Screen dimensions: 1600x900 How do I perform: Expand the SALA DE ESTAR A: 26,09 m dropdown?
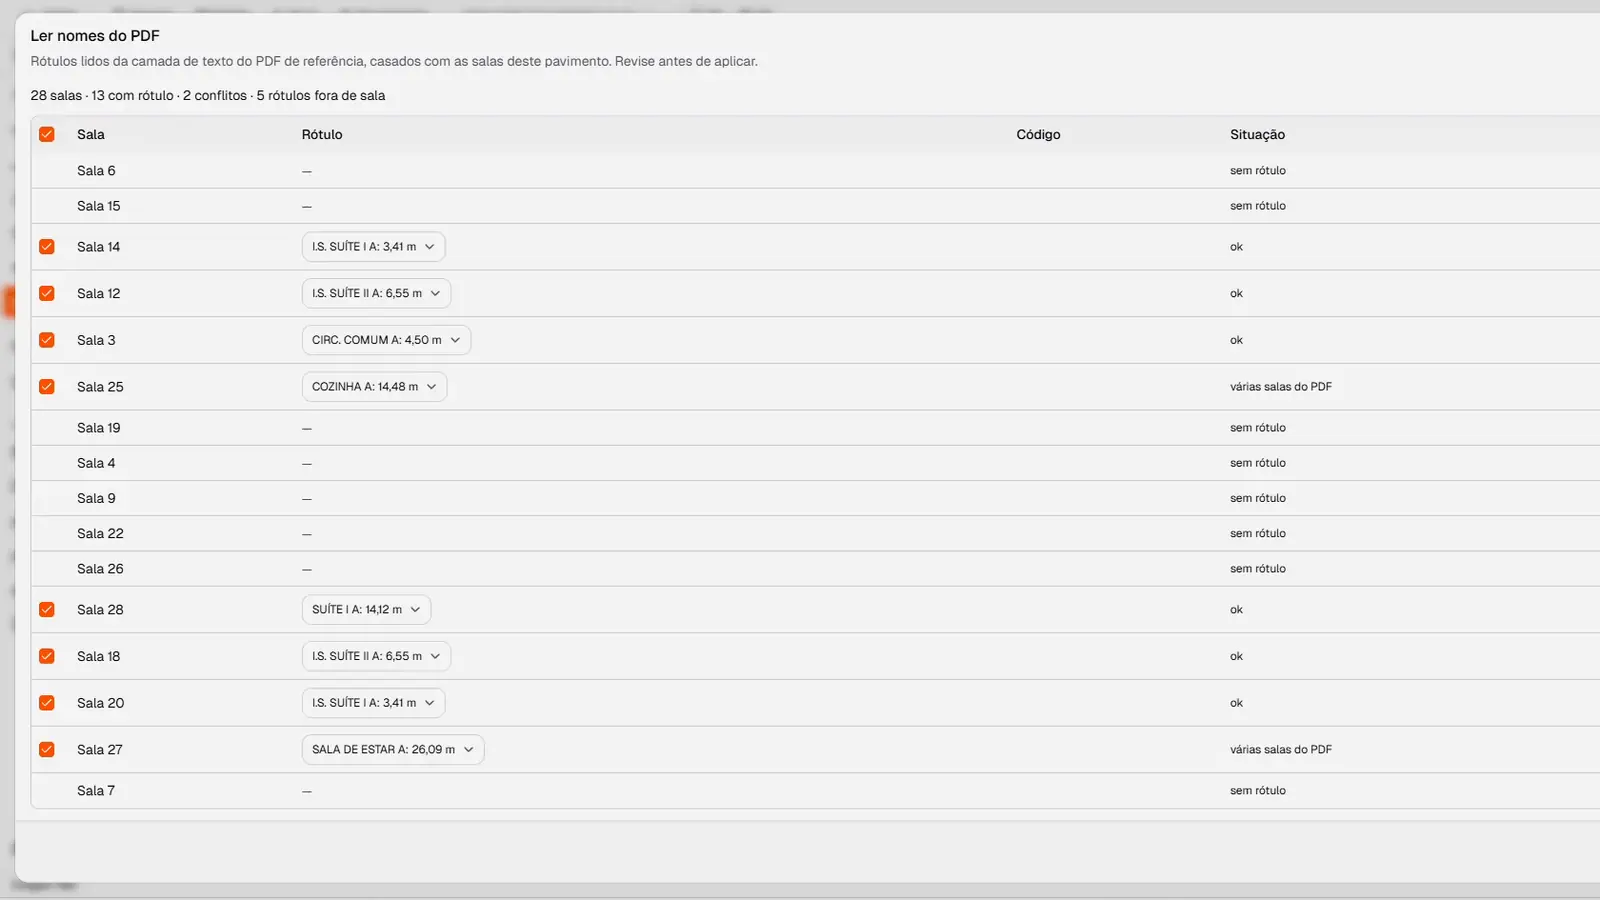pyautogui.click(x=393, y=749)
